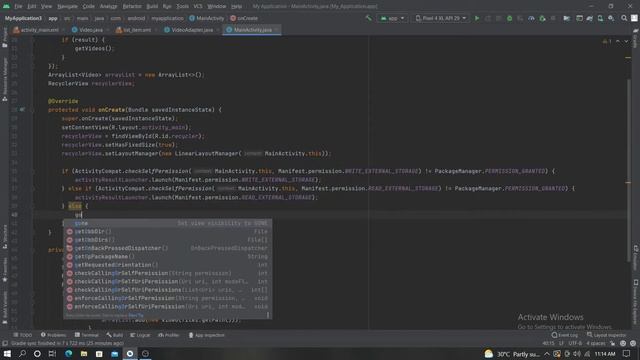
Task: Open Resource Manager side panel
Action: [4, 79]
